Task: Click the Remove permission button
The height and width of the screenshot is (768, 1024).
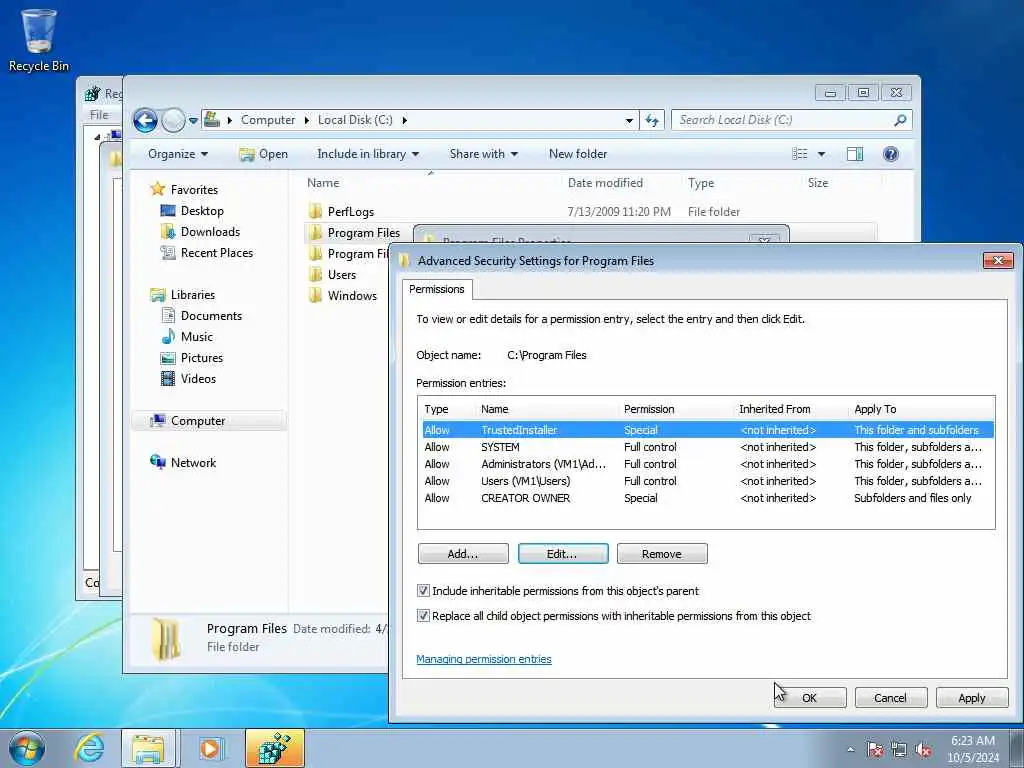Action: pos(662,554)
